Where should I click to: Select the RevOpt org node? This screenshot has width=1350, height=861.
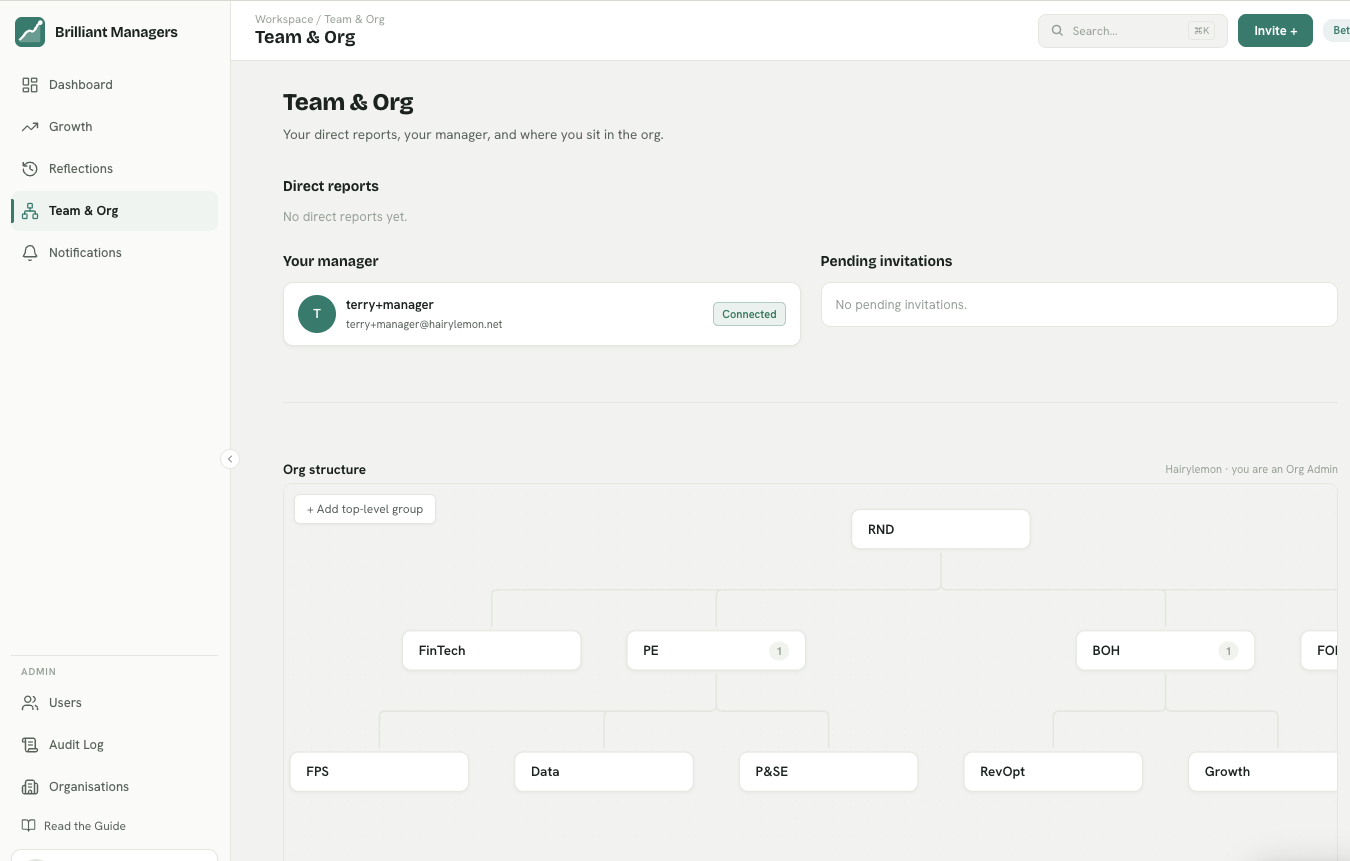coord(1053,771)
